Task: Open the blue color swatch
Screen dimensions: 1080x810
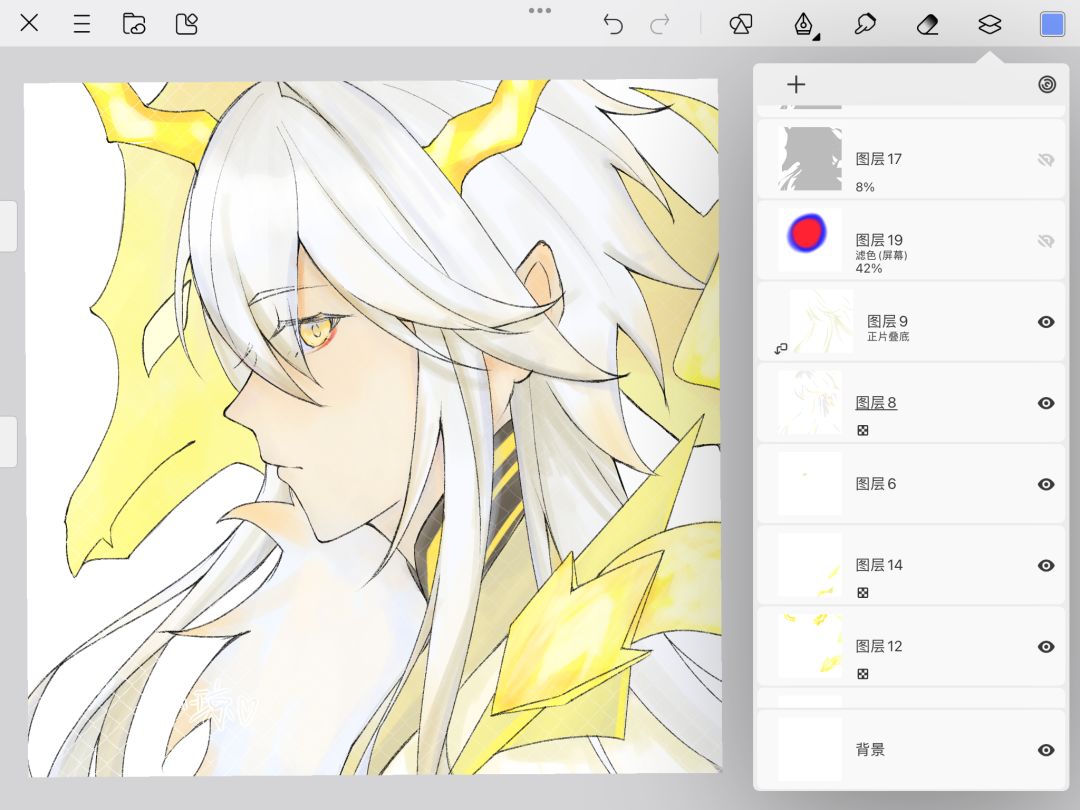Action: pyautogui.click(x=1052, y=25)
